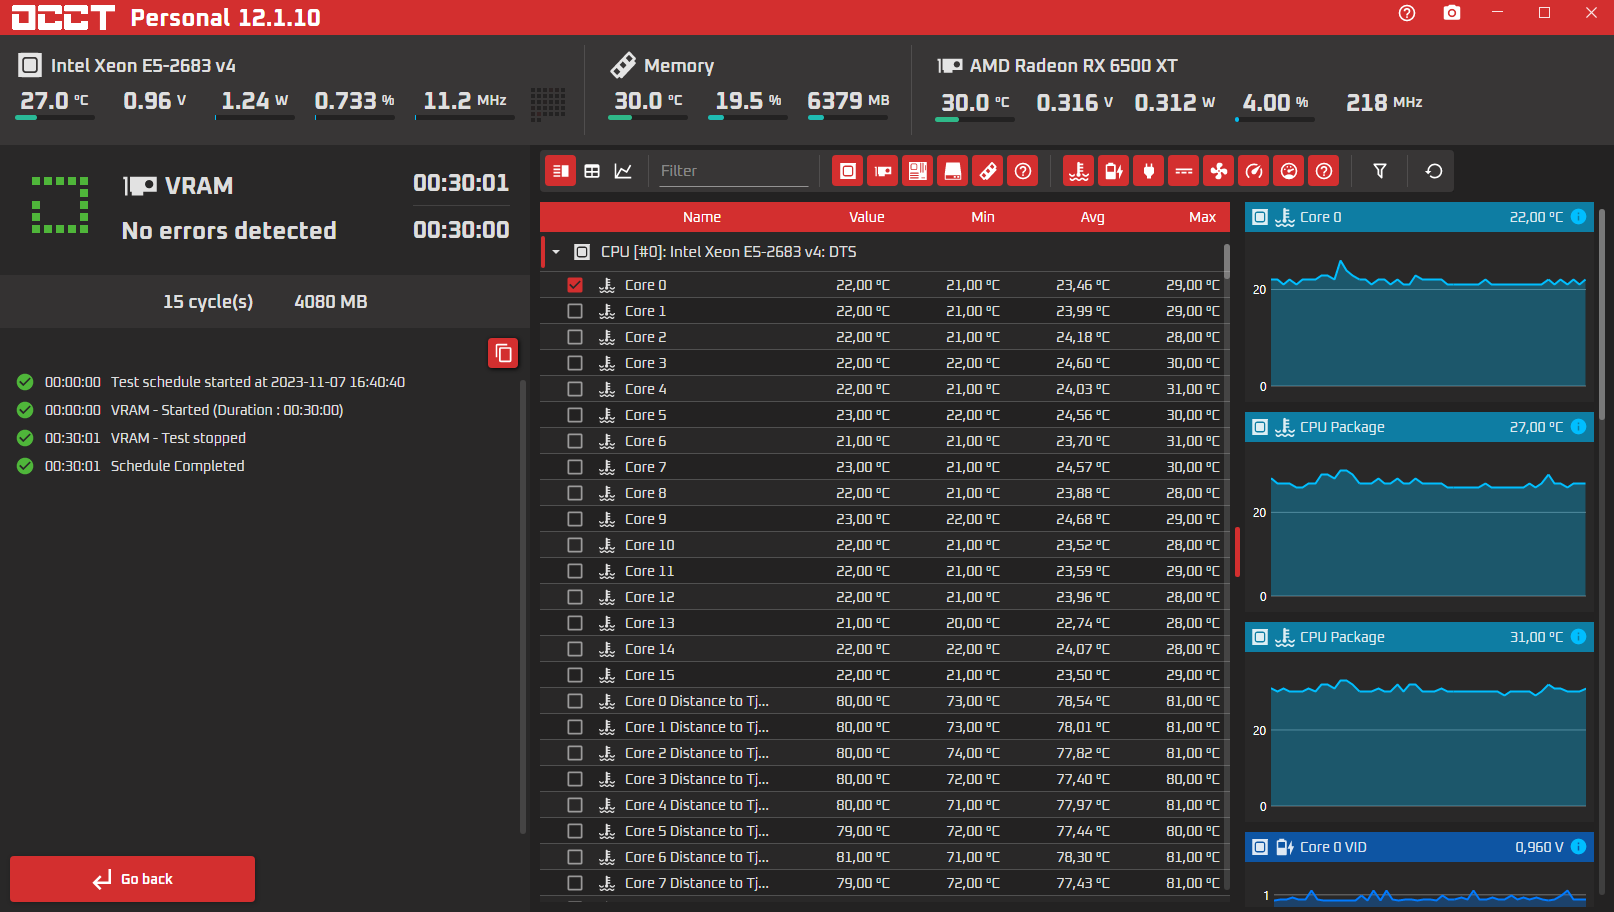Click the '4080 MB' value
This screenshot has width=1614, height=912.
[331, 302]
